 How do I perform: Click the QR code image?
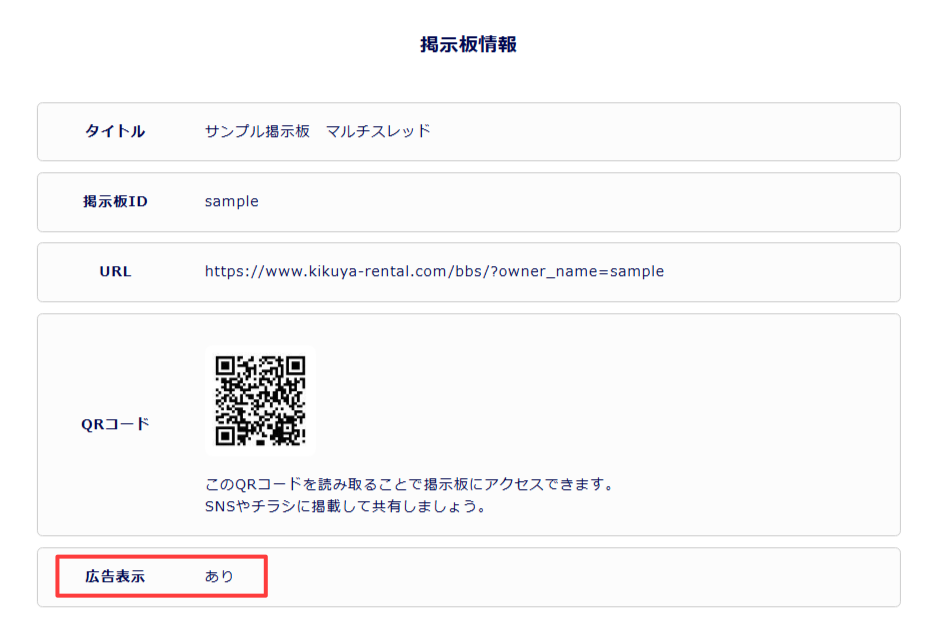pos(260,400)
